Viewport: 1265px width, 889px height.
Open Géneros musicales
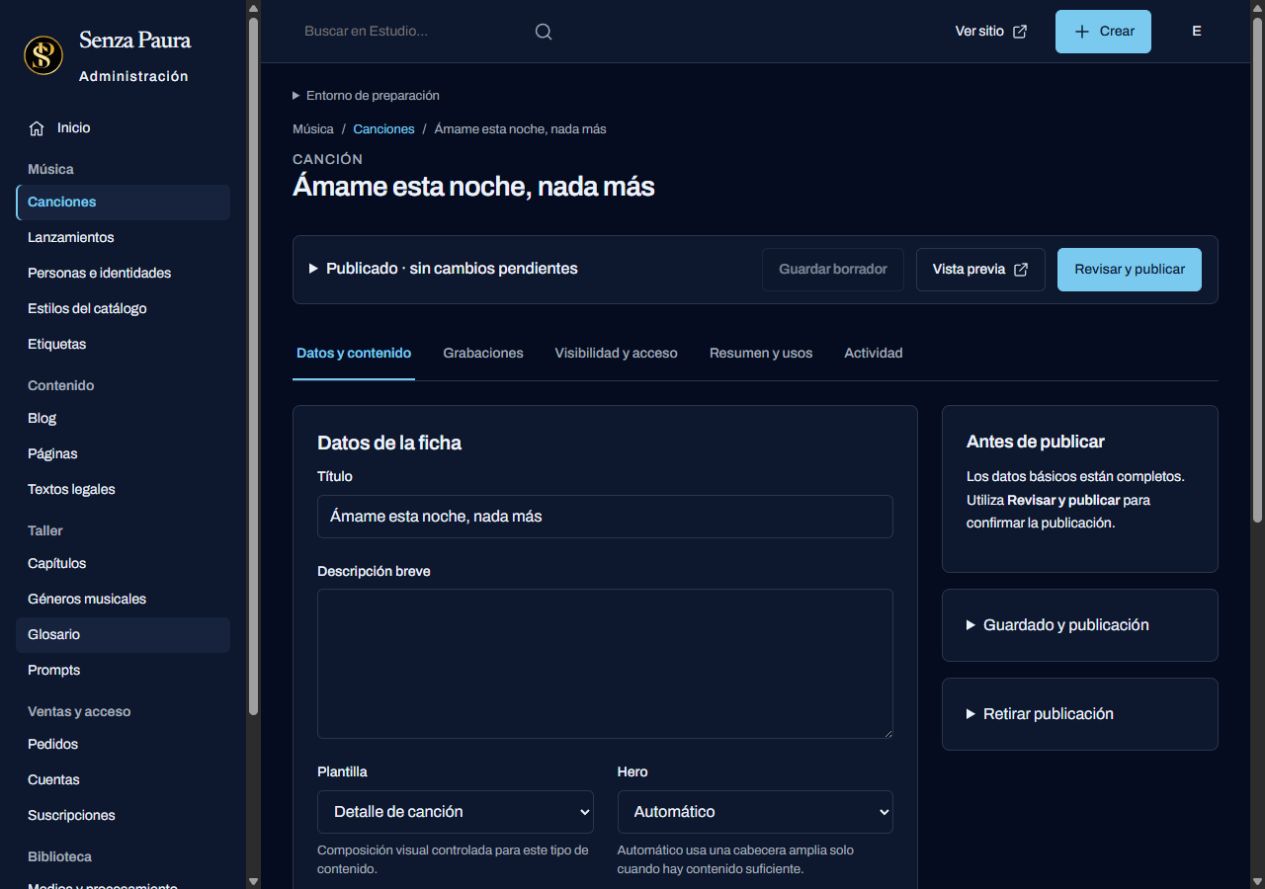[123, 599]
